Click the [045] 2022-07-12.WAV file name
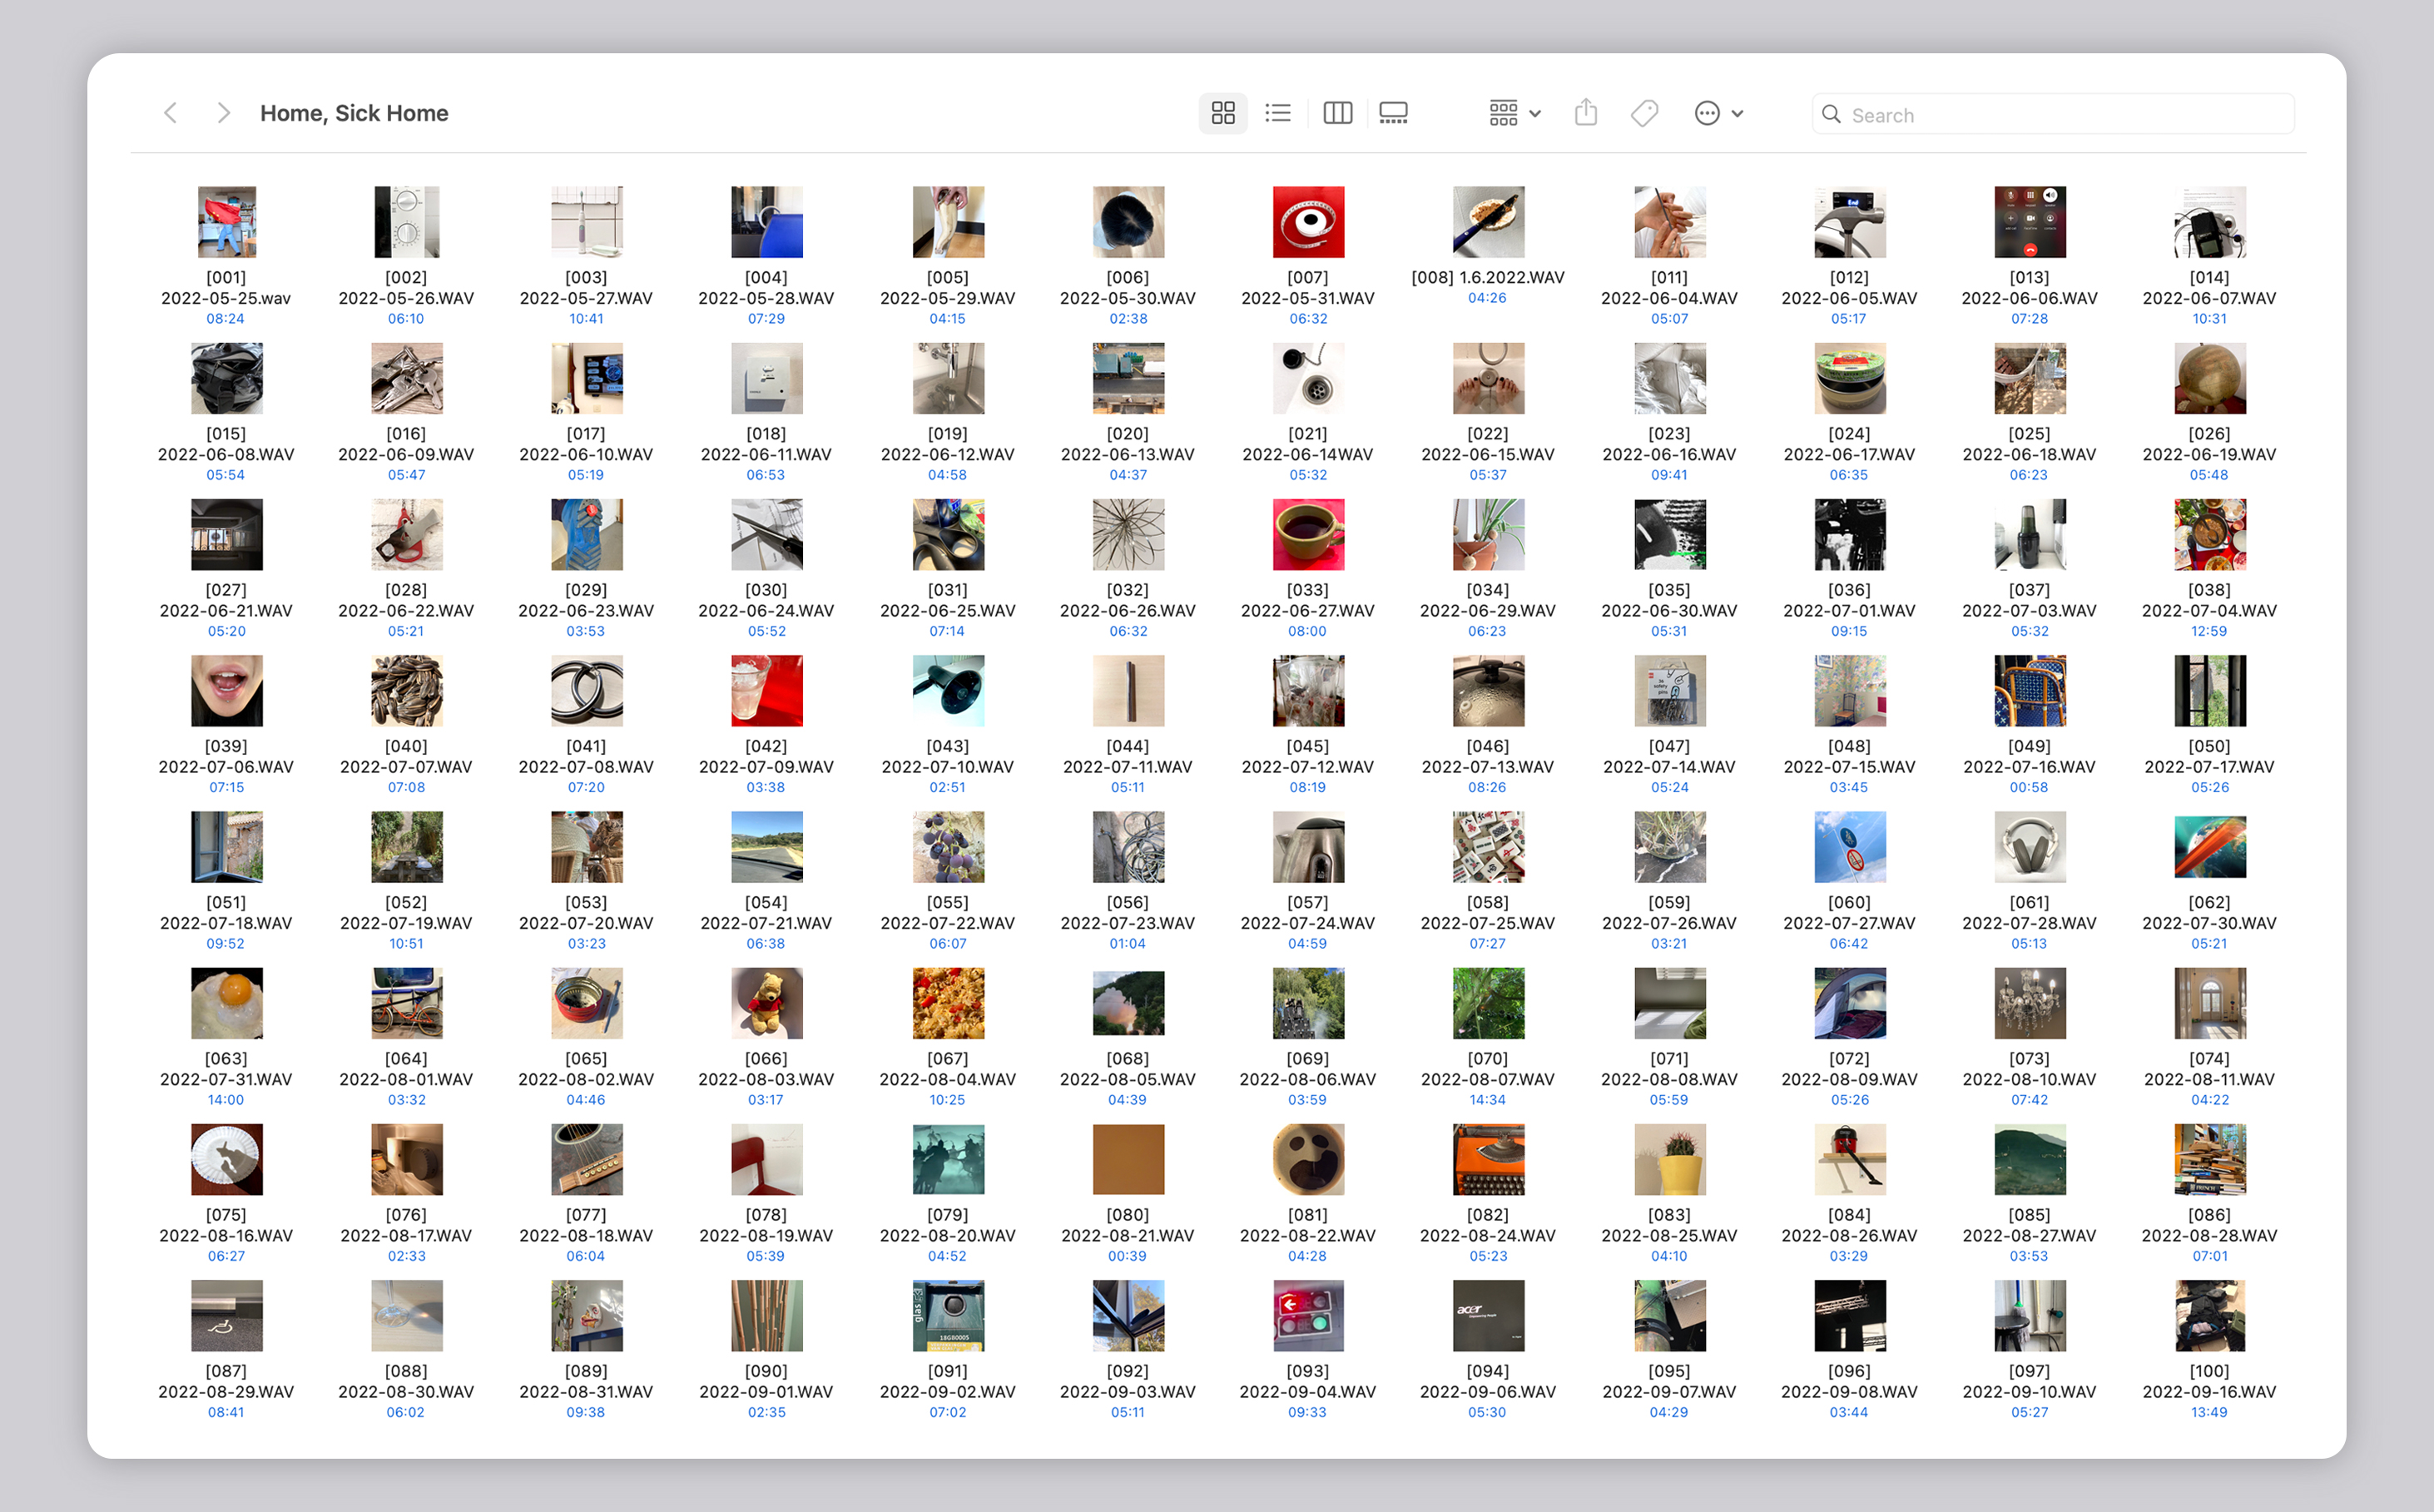This screenshot has height=1512, width=2434. tap(1307, 756)
